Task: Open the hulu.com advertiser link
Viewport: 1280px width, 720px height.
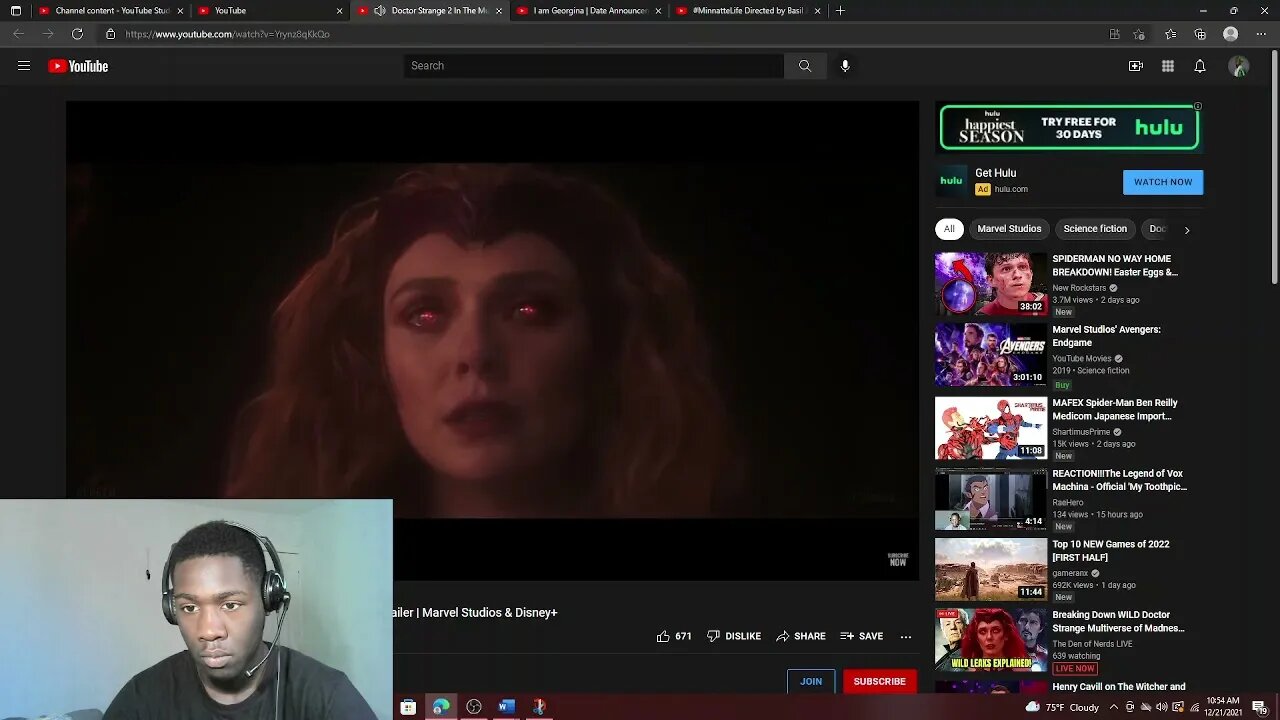Action: pos(1011,189)
